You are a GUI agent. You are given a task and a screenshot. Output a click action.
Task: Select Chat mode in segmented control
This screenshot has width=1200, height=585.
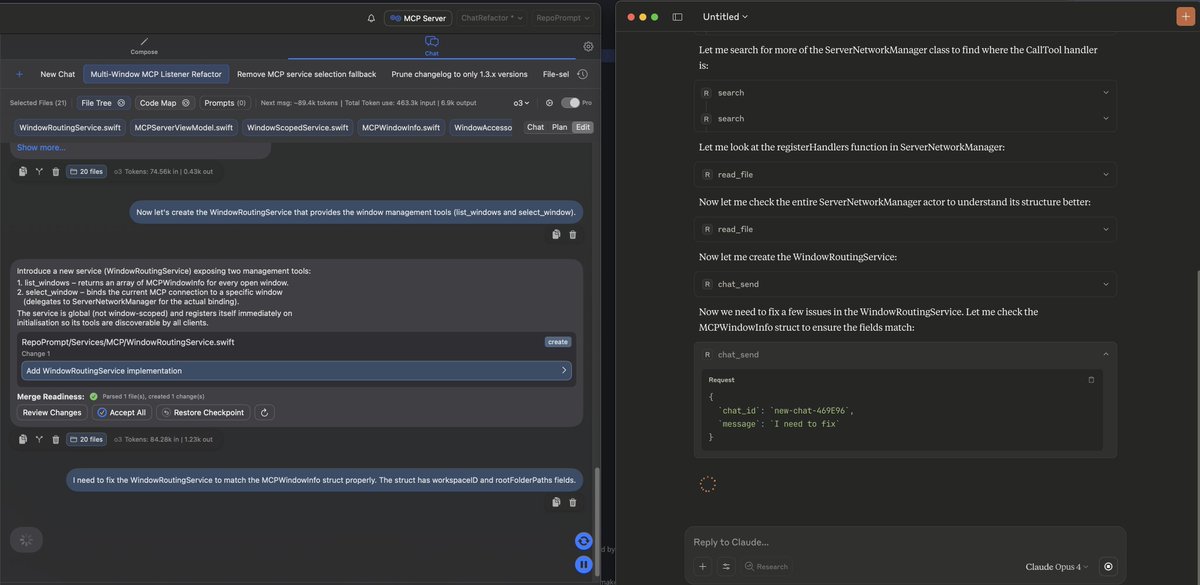coord(535,127)
